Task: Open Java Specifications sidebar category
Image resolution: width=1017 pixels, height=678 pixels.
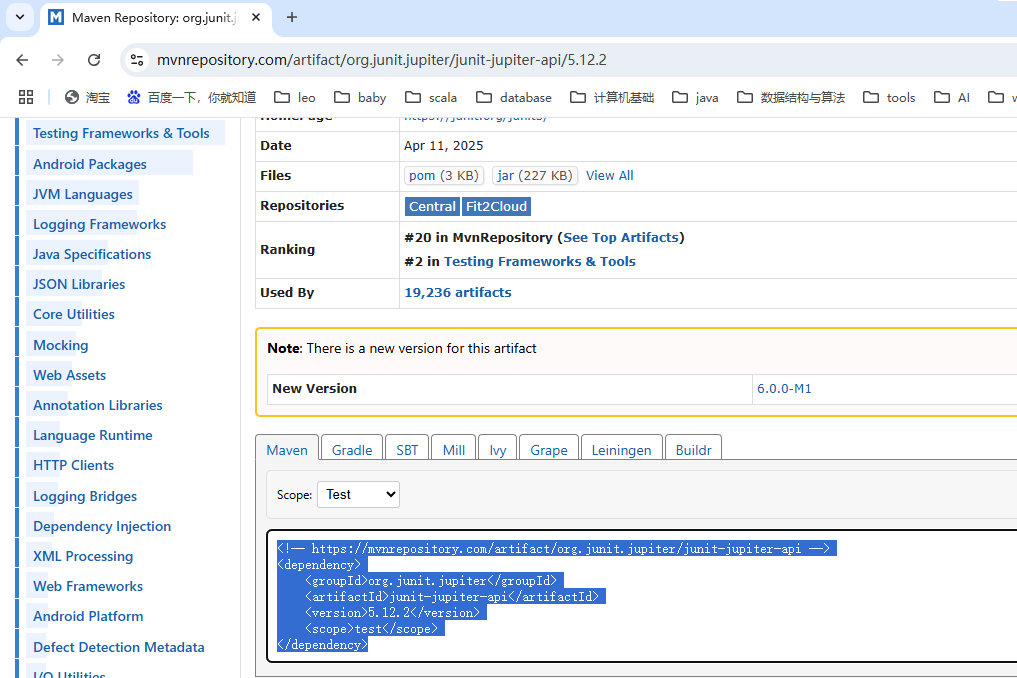Action: [x=92, y=254]
